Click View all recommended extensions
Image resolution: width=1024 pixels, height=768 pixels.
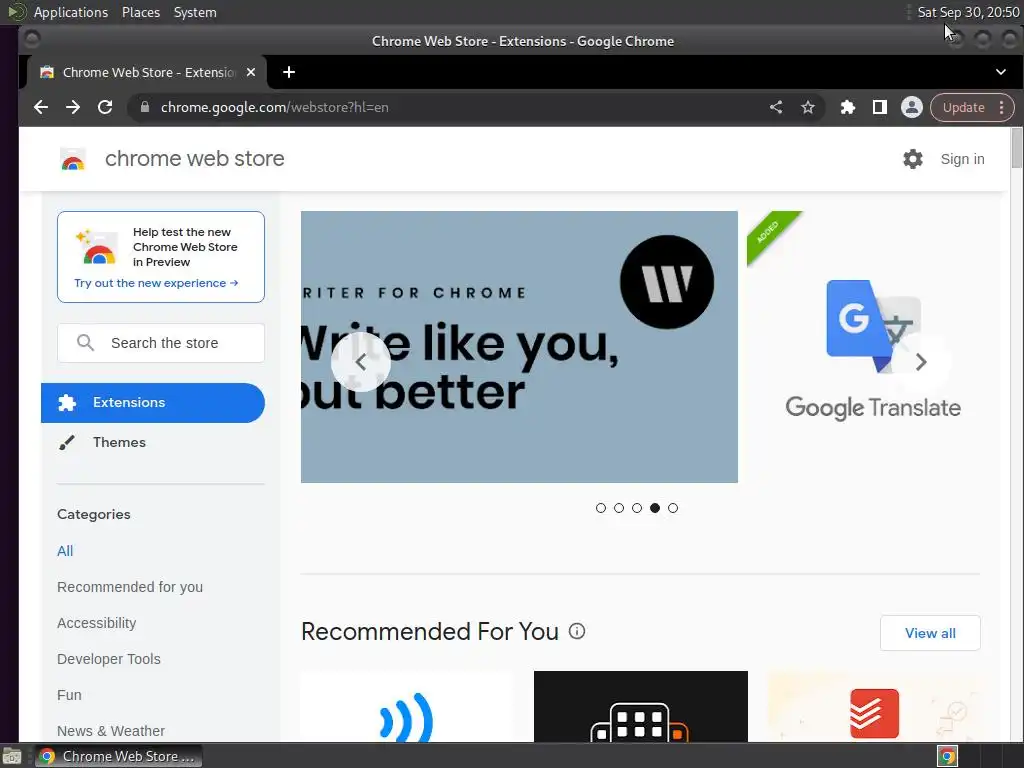coord(930,633)
